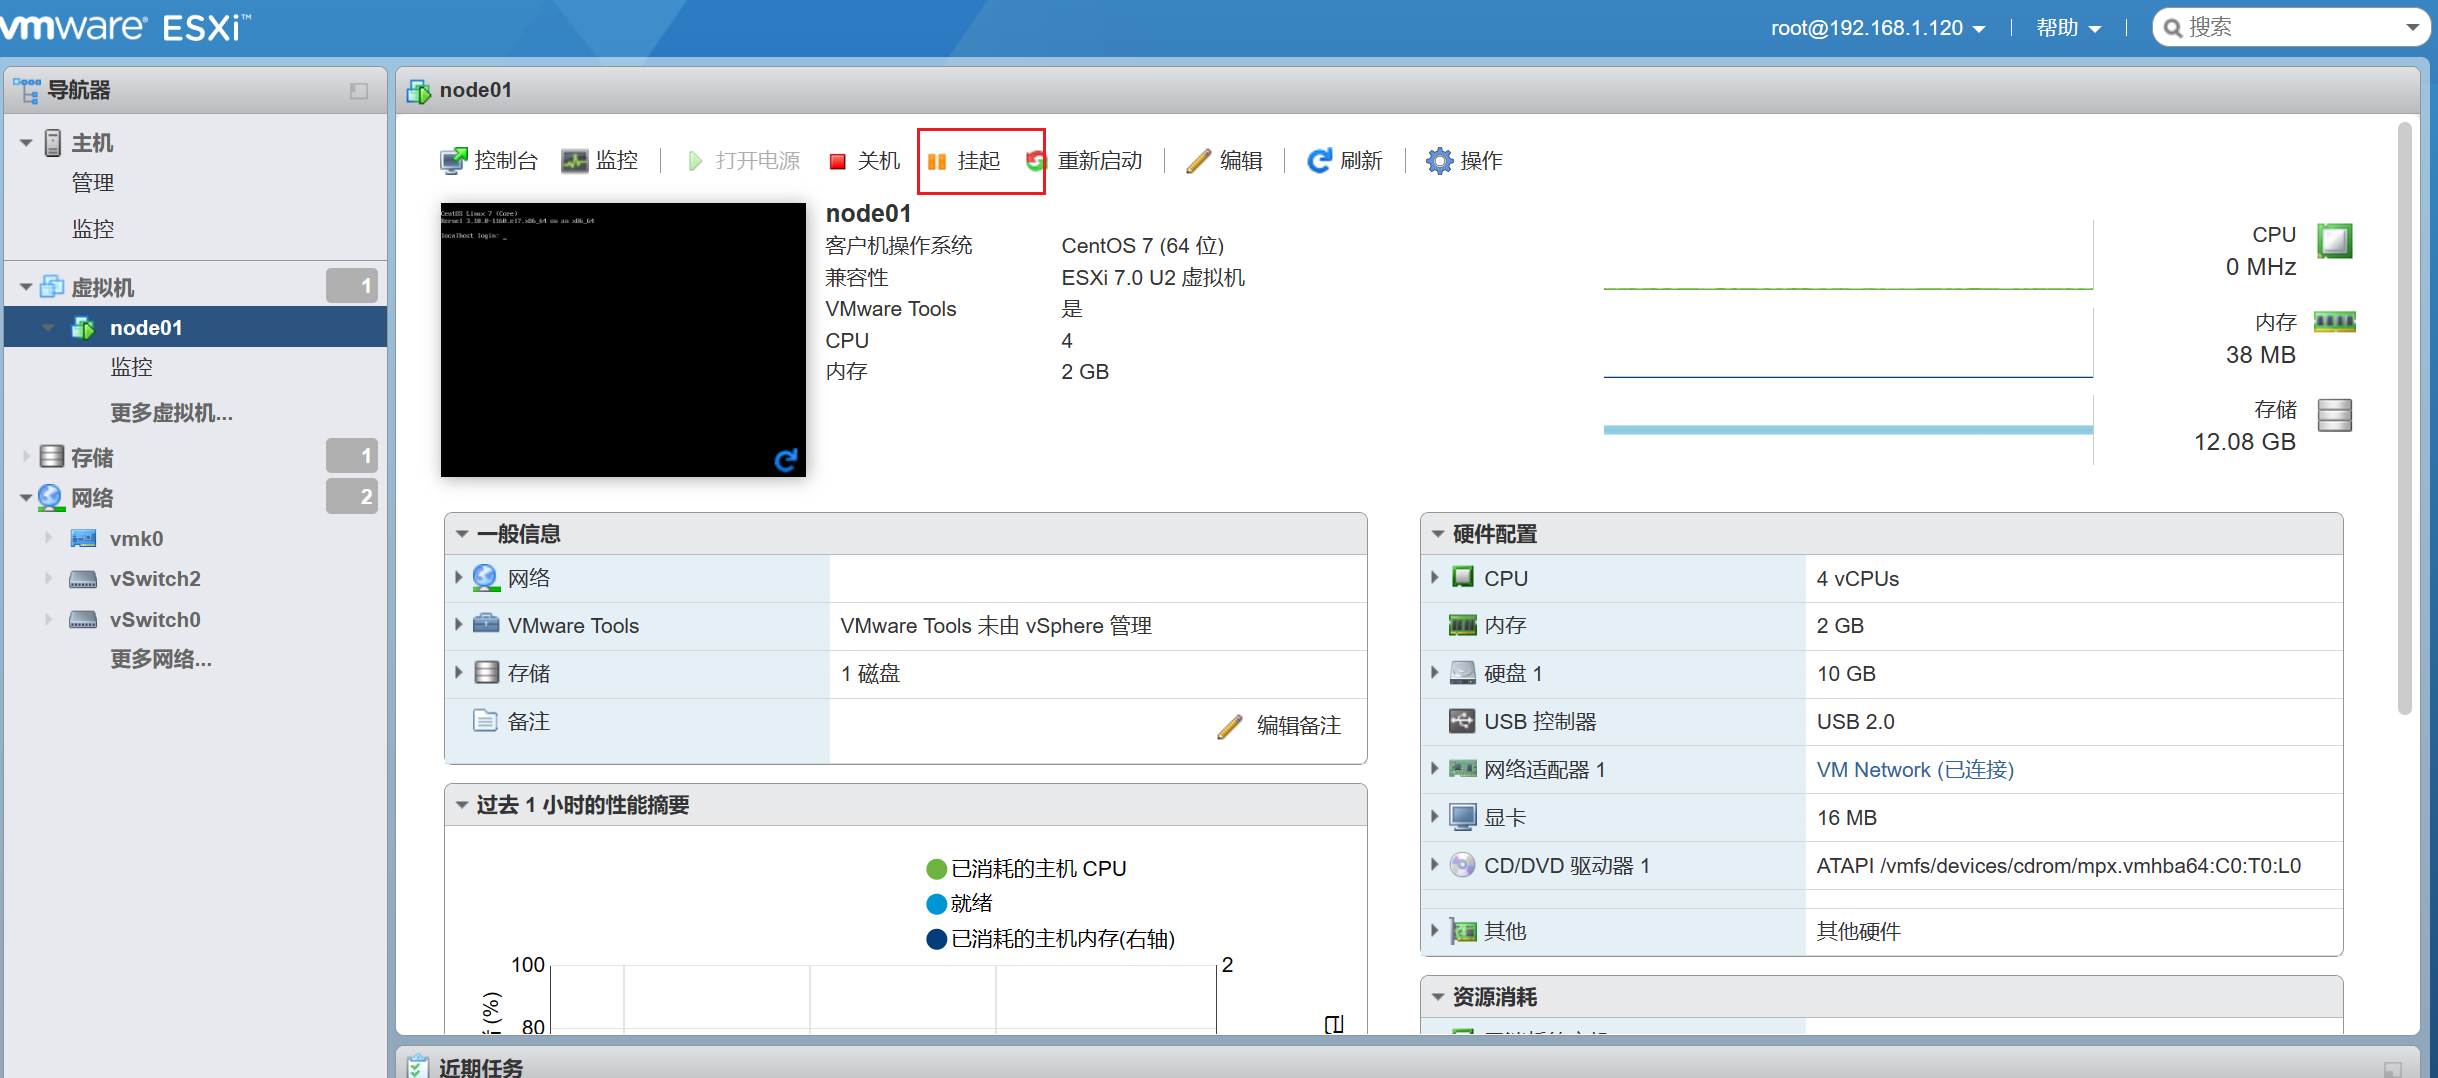Expand the 网络 row in 一般信息
This screenshot has height=1078, width=2438.
pos(459,577)
